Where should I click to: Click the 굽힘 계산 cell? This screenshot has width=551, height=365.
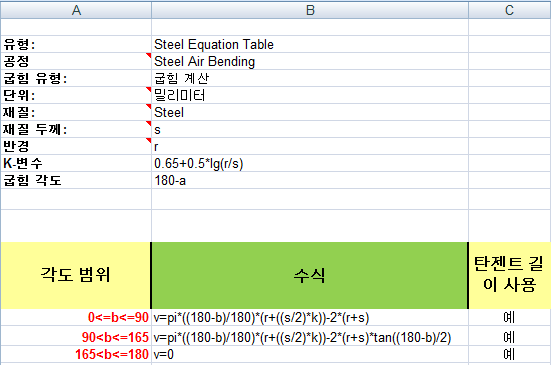tap(310, 78)
